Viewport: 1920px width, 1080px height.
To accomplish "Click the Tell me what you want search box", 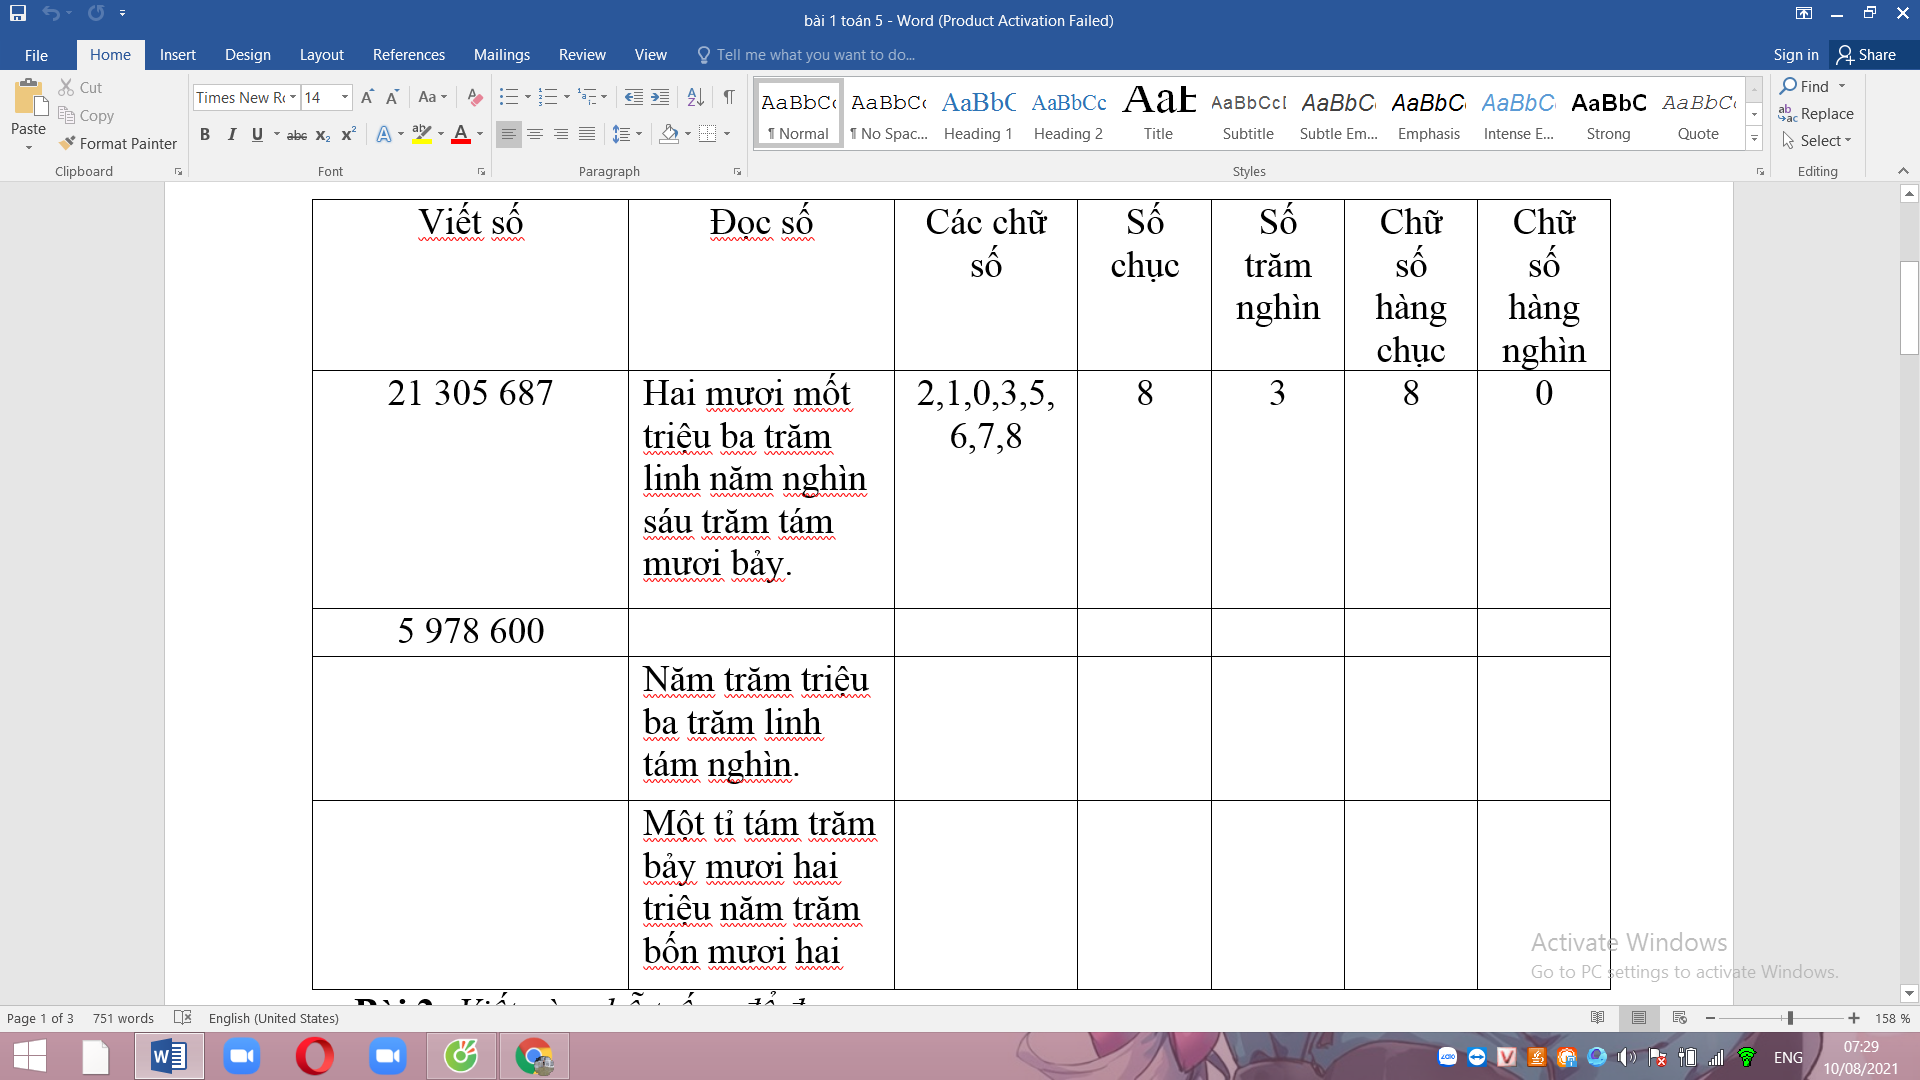I will coord(816,55).
